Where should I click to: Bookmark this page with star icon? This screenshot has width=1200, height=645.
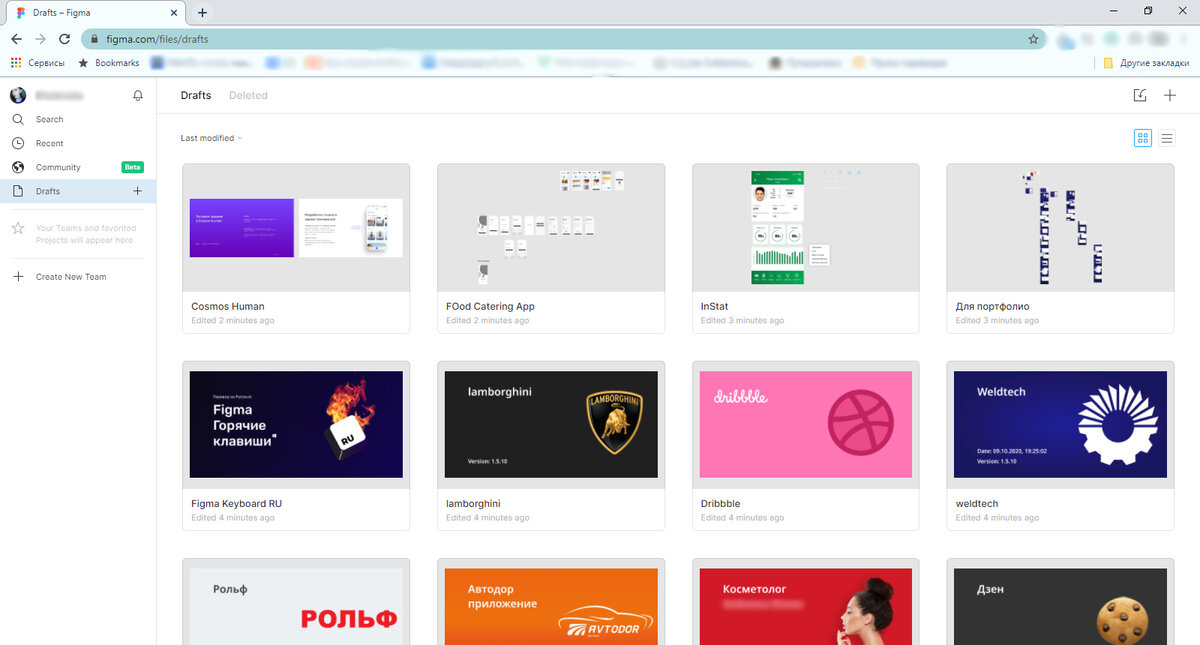(x=1033, y=39)
